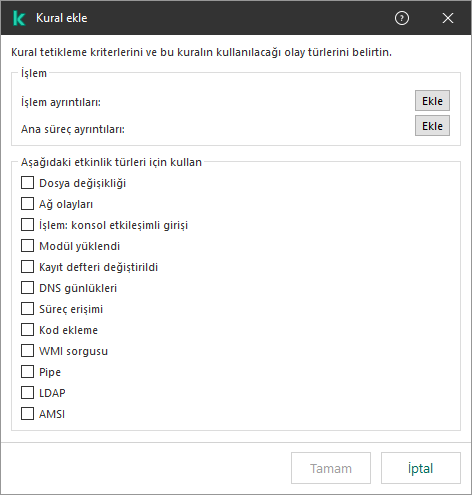The width and height of the screenshot is (472, 495).
Task: Open the help question mark icon
Action: click(x=402, y=18)
